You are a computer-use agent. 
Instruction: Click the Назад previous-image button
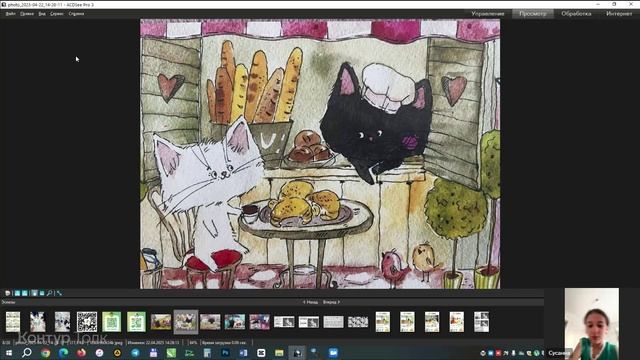pos(310,302)
